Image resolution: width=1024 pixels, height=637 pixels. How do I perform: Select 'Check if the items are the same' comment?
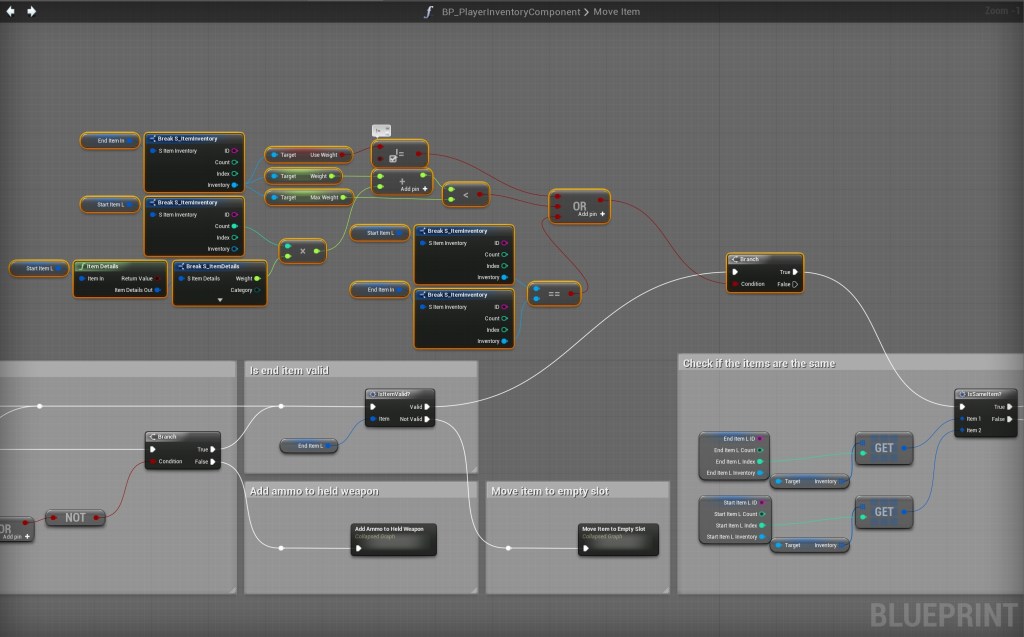(x=760, y=363)
